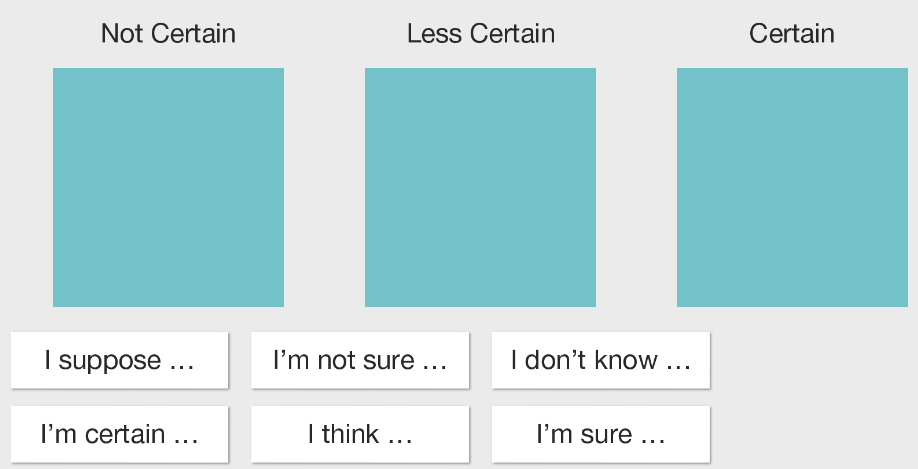Click the center of the middle teal drop zone
The height and width of the screenshot is (469, 918).
[x=481, y=187]
